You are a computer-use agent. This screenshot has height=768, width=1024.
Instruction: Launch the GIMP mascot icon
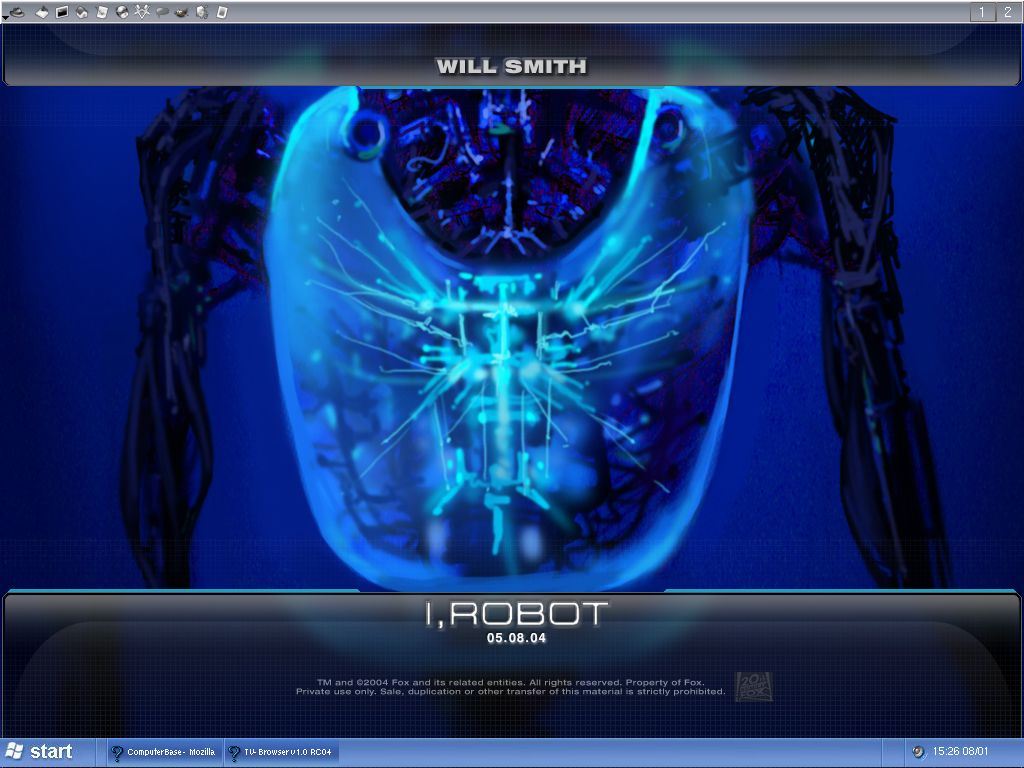point(182,12)
